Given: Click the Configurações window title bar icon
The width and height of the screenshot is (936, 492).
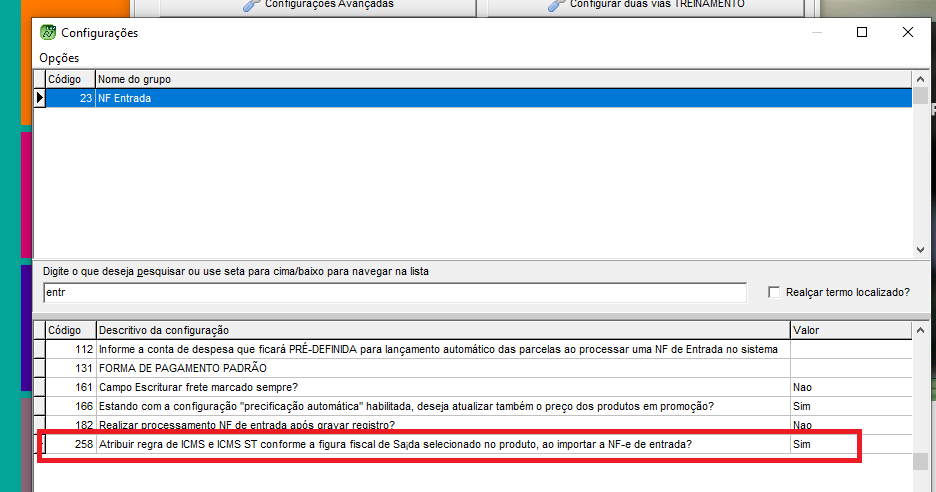Looking at the screenshot, I should (x=48, y=33).
